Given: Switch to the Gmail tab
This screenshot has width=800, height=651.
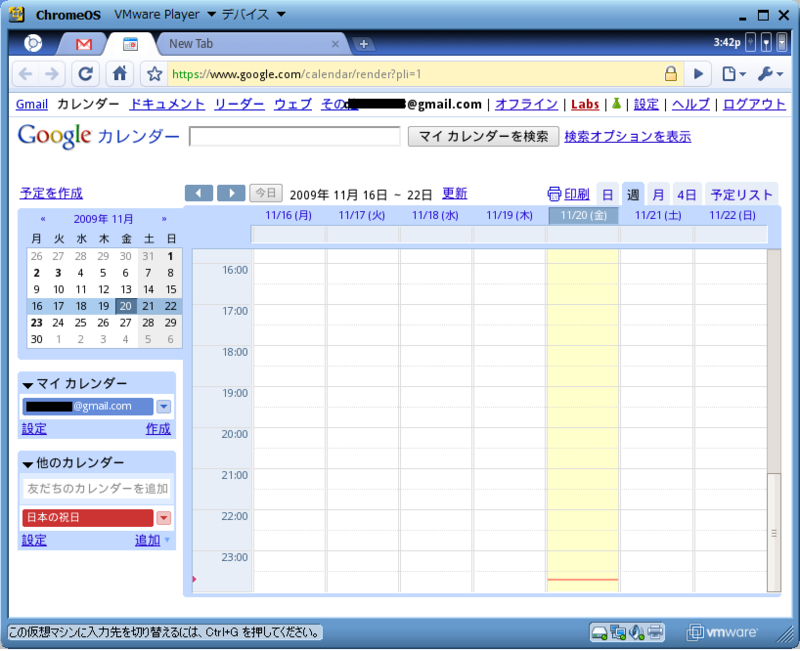Looking at the screenshot, I should tap(84, 44).
